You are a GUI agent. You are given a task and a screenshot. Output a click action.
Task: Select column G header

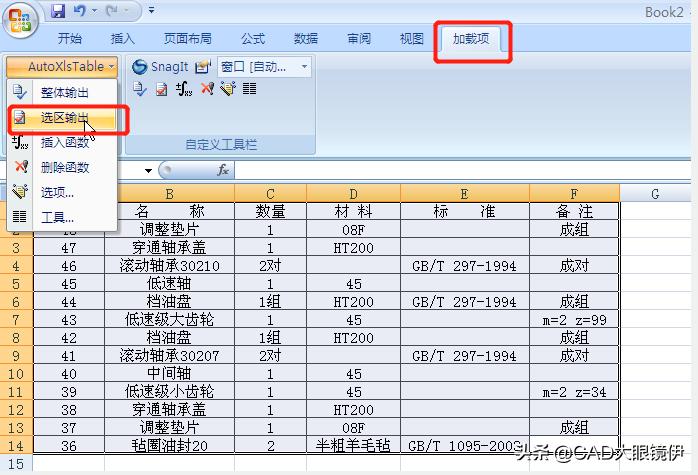click(655, 194)
